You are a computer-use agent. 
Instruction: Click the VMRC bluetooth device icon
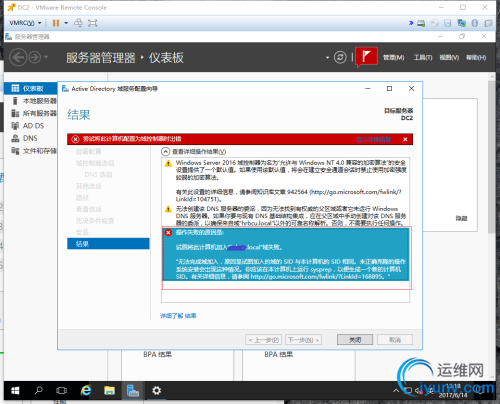(475, 23)
